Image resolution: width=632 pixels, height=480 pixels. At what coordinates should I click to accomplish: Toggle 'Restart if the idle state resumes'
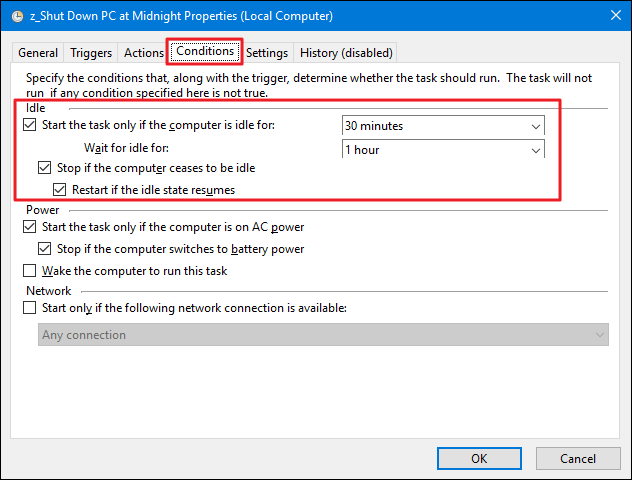point(60,189)
